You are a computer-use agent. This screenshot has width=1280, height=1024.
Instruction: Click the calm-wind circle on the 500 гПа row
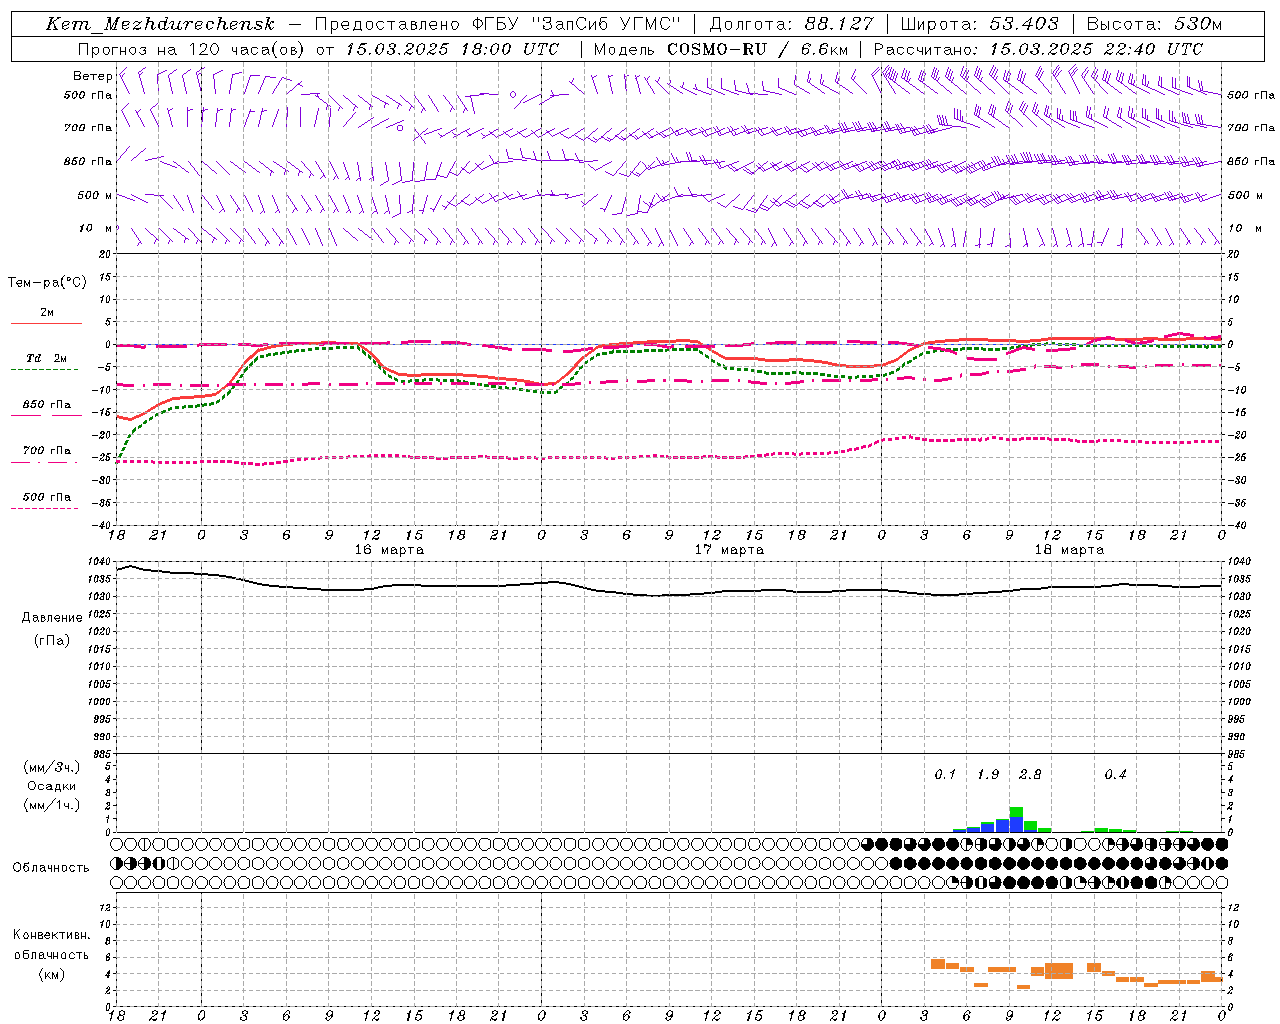pos(513,95)
